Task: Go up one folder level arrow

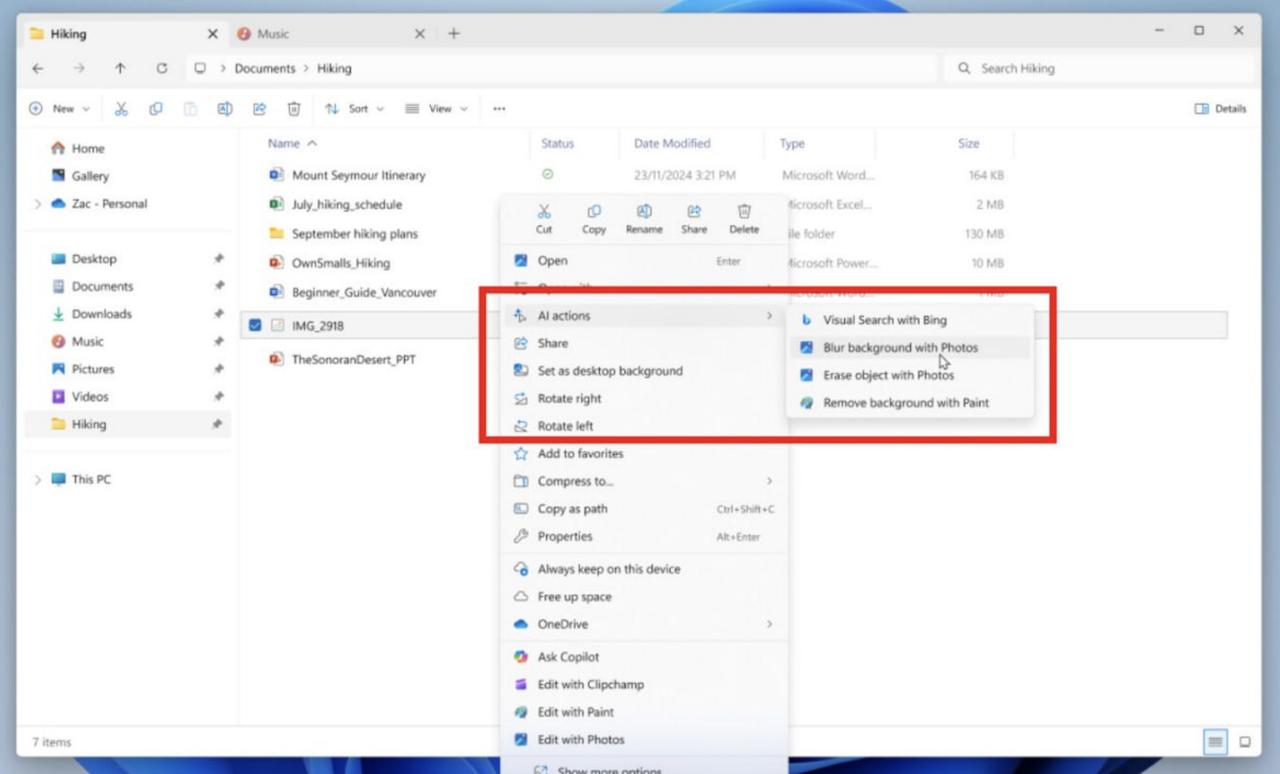Action: point(120,69)
